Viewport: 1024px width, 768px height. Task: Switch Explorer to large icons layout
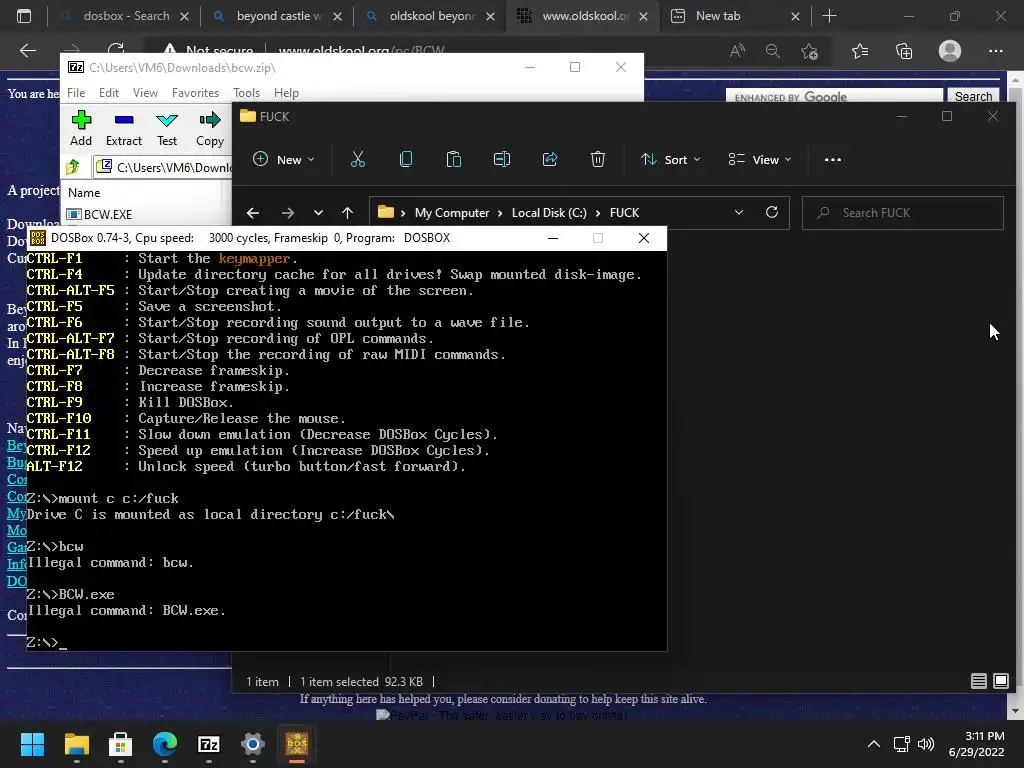[x=1000, y=681]
